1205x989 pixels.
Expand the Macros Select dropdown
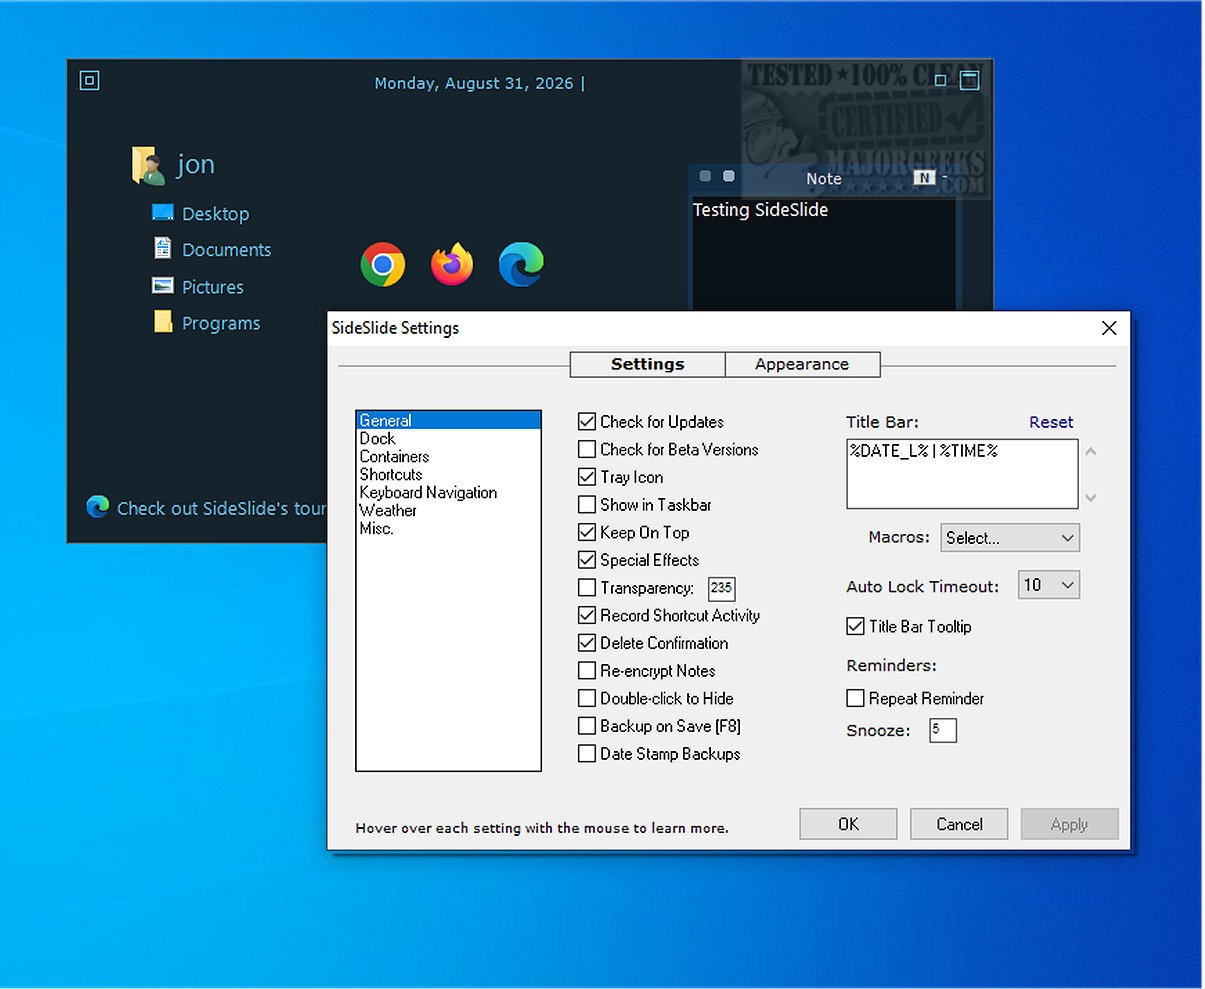1010,538
